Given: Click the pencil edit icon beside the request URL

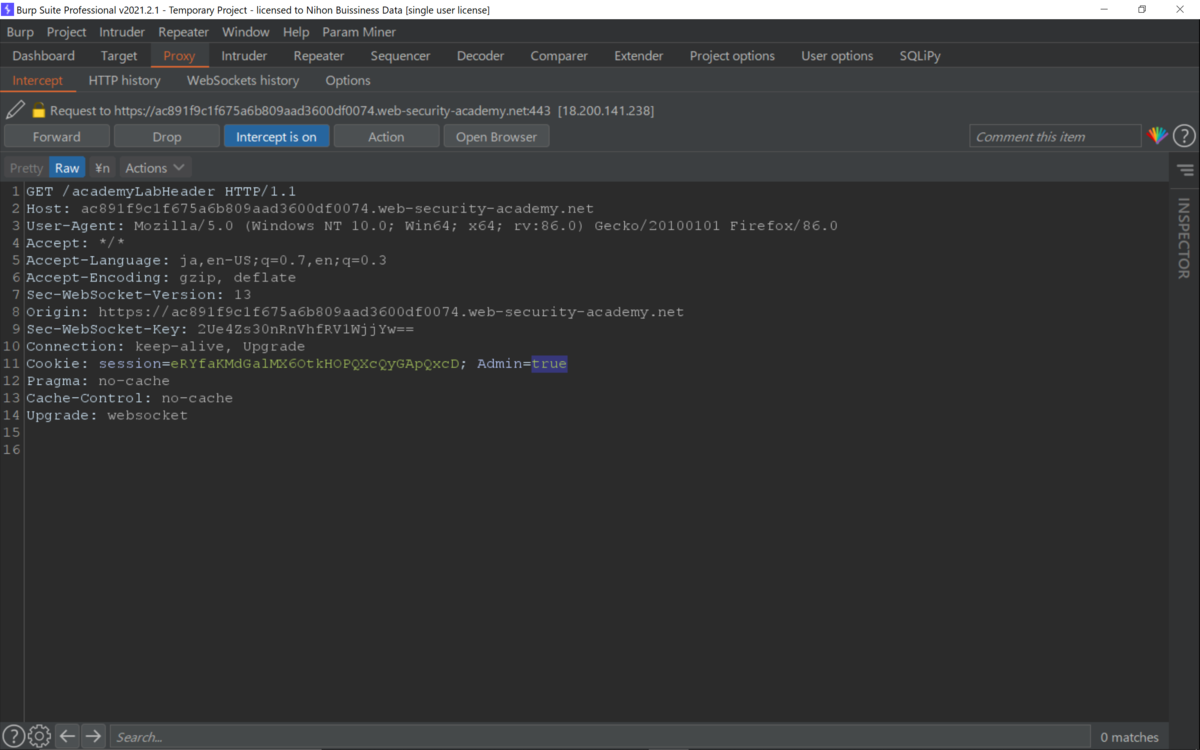Looking at the screenshot, I should tap(15, 110).
